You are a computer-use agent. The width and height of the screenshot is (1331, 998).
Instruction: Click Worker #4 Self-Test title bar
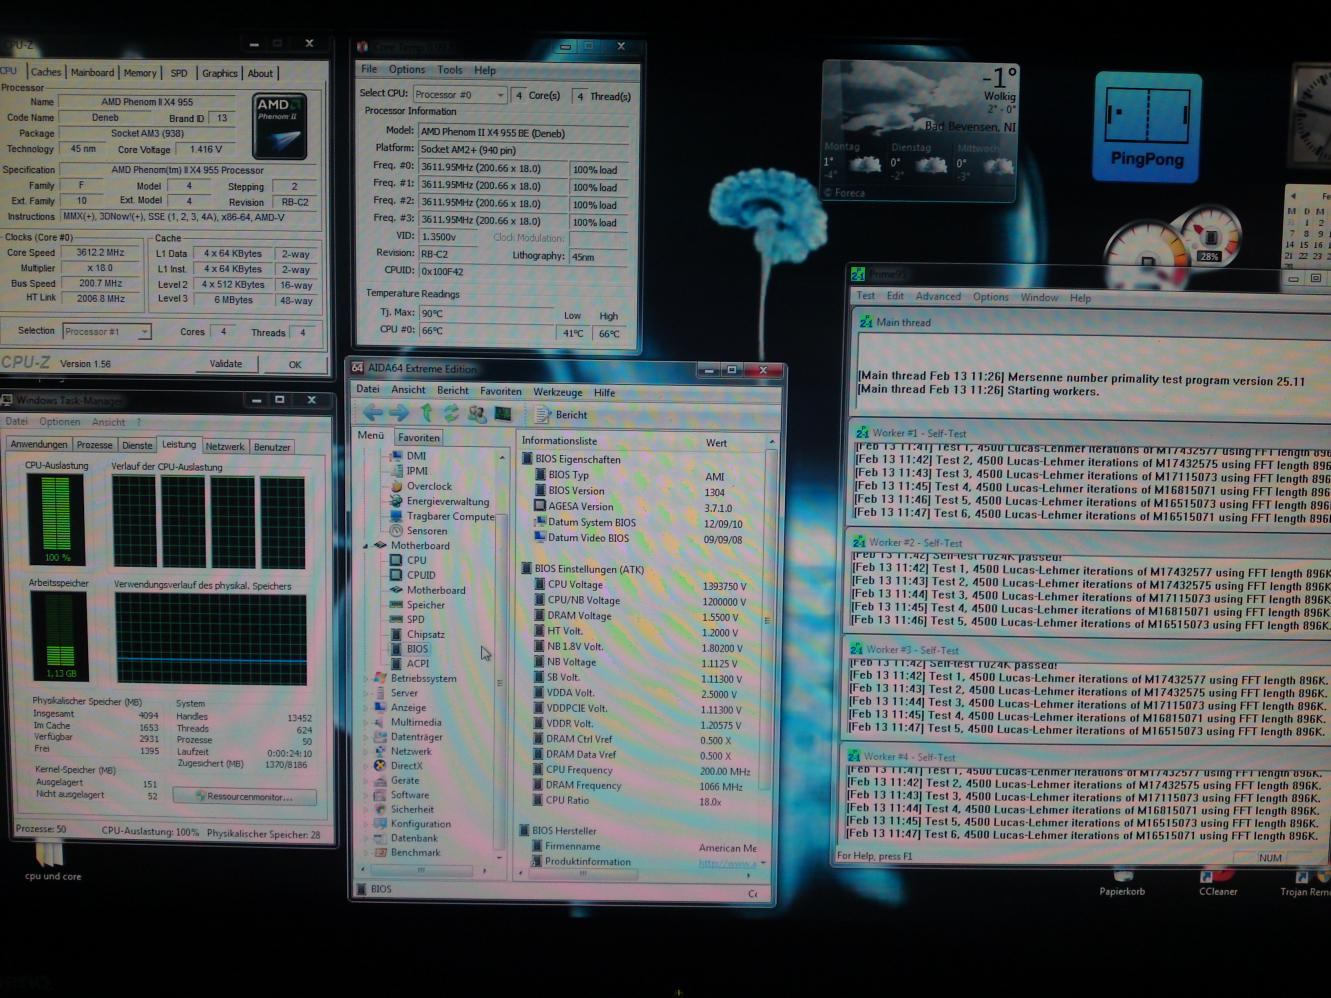(1090, 757)
